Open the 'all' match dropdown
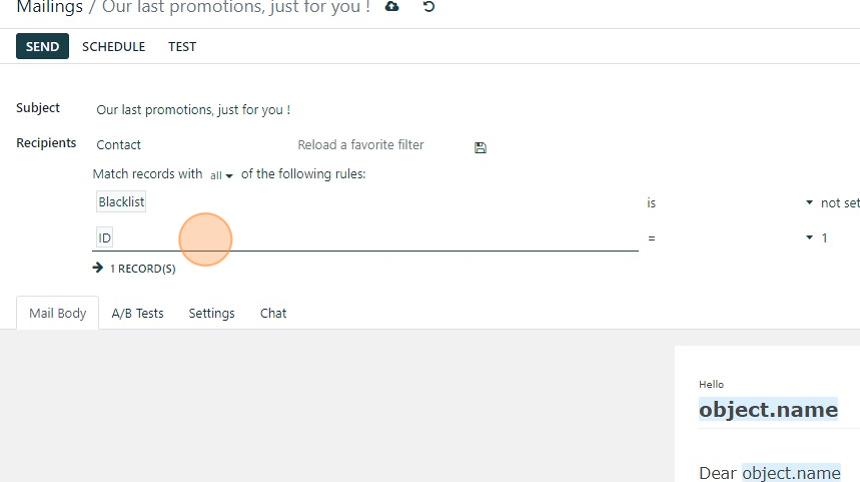This screenshot has height=482, width=860. (x=221, y=175)
